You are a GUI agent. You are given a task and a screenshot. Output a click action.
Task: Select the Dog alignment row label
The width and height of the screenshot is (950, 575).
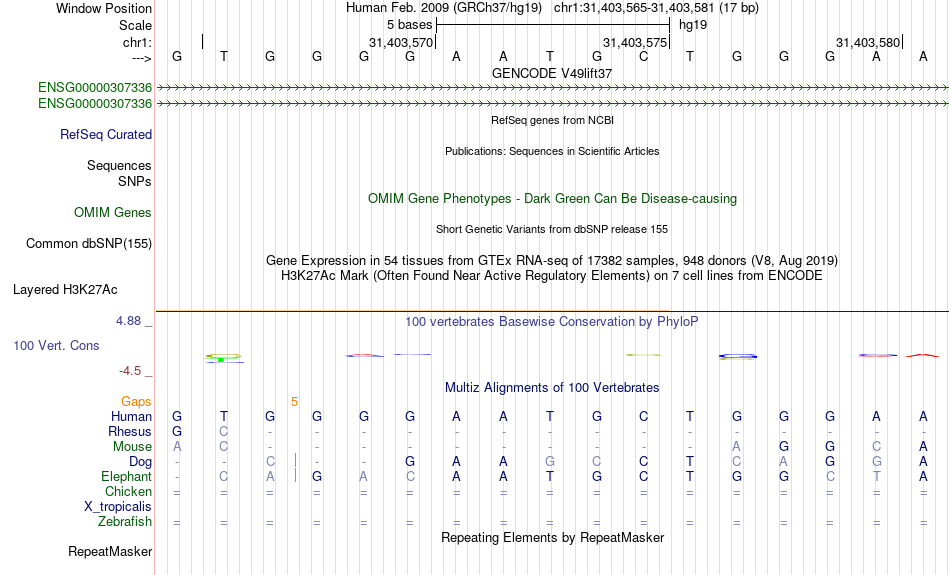[x=140, y=462]
